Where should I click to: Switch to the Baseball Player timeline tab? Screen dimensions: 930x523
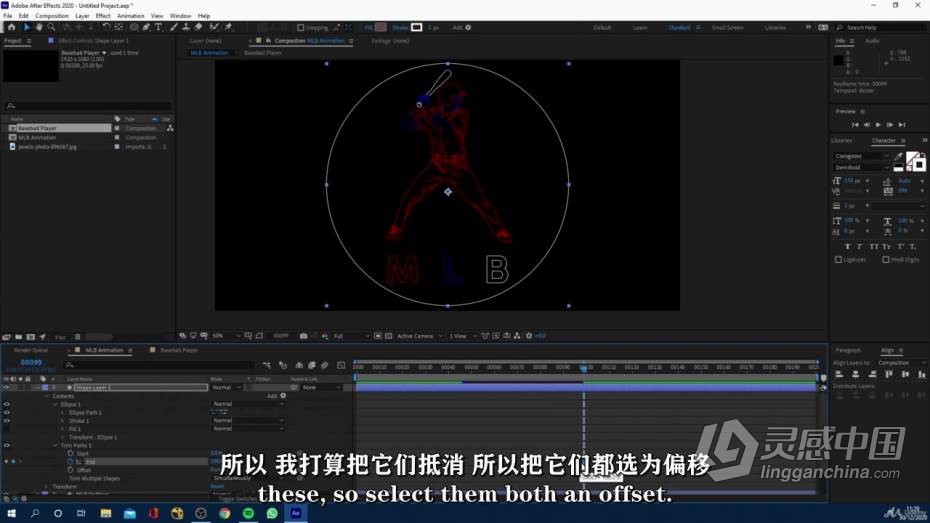point(179,350)
